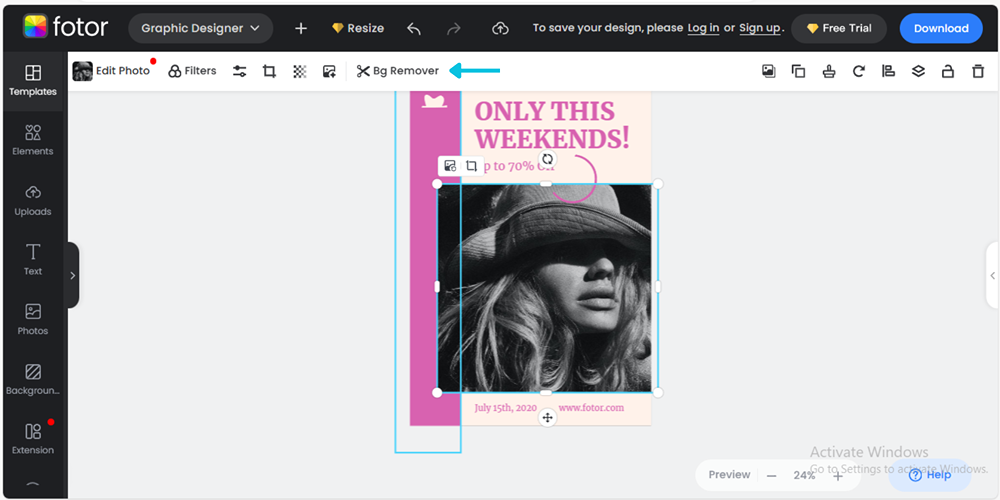The height and width of the screenshot is (500, 1000).
Task: Click the Download button
Action: click(x=941, y=28)
